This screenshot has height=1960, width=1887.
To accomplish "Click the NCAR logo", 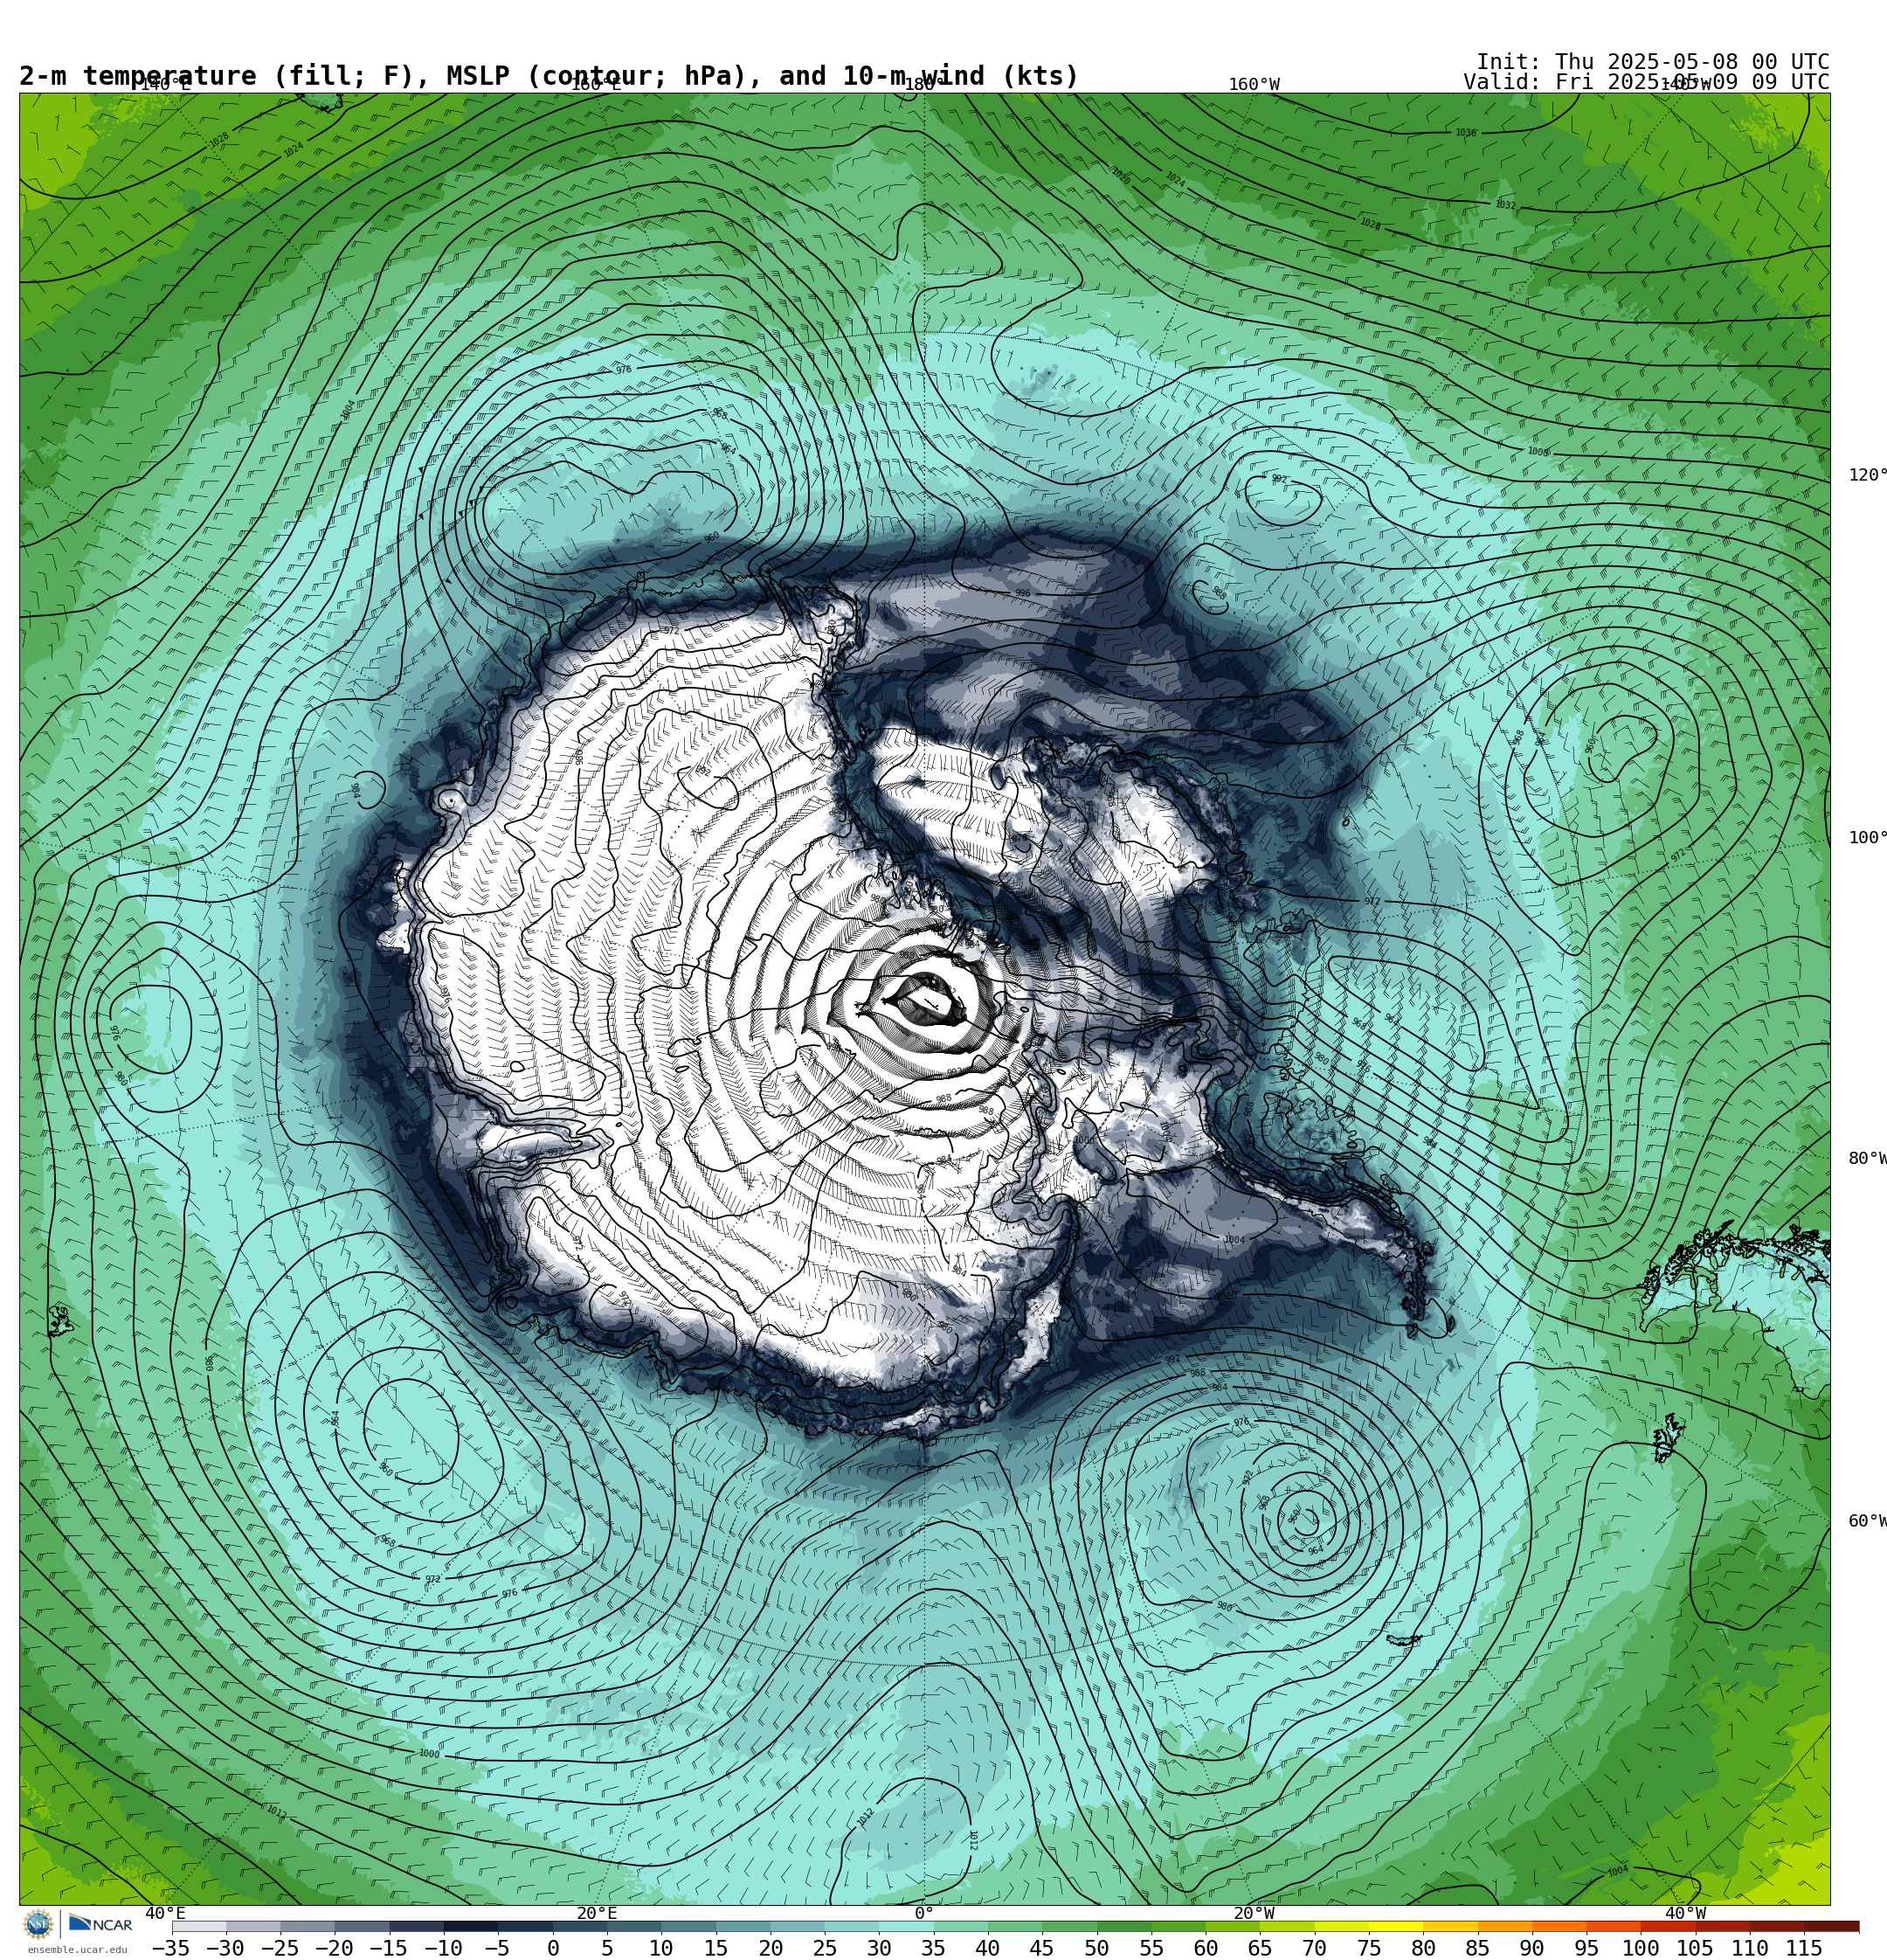I will pos(100,1924).
